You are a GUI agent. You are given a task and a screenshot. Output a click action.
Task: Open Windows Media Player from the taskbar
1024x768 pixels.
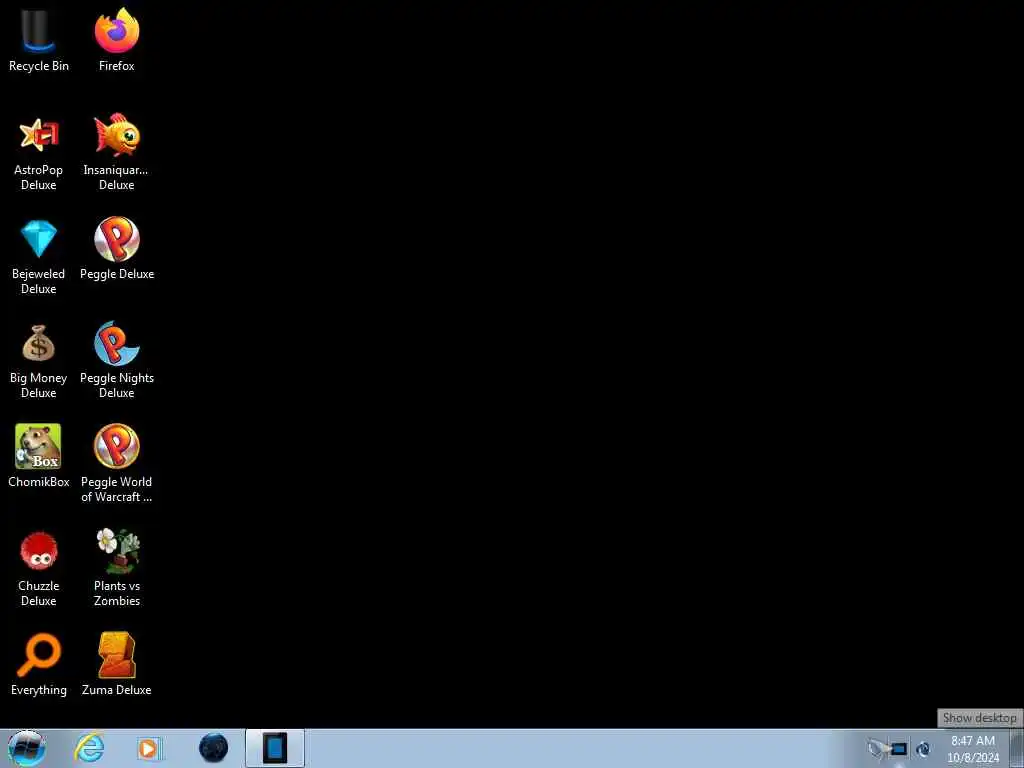(x=149, y=748)
